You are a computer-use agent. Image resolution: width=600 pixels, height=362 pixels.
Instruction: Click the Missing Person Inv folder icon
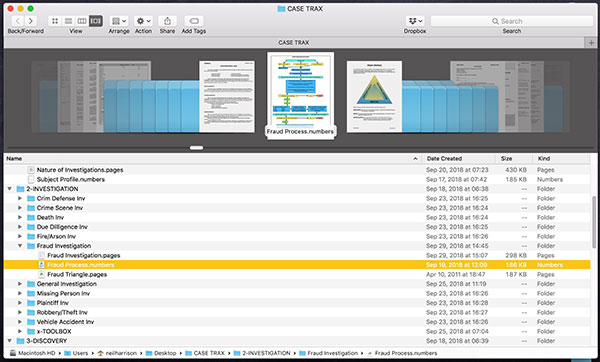[31, 294]
